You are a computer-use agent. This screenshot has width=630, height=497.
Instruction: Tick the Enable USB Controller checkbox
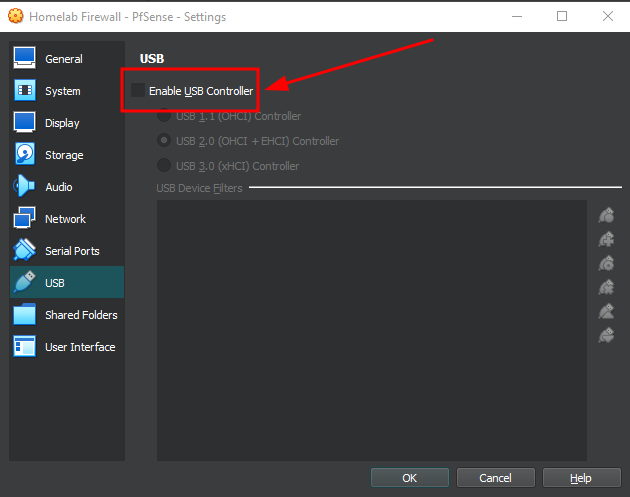coord(138,90)
